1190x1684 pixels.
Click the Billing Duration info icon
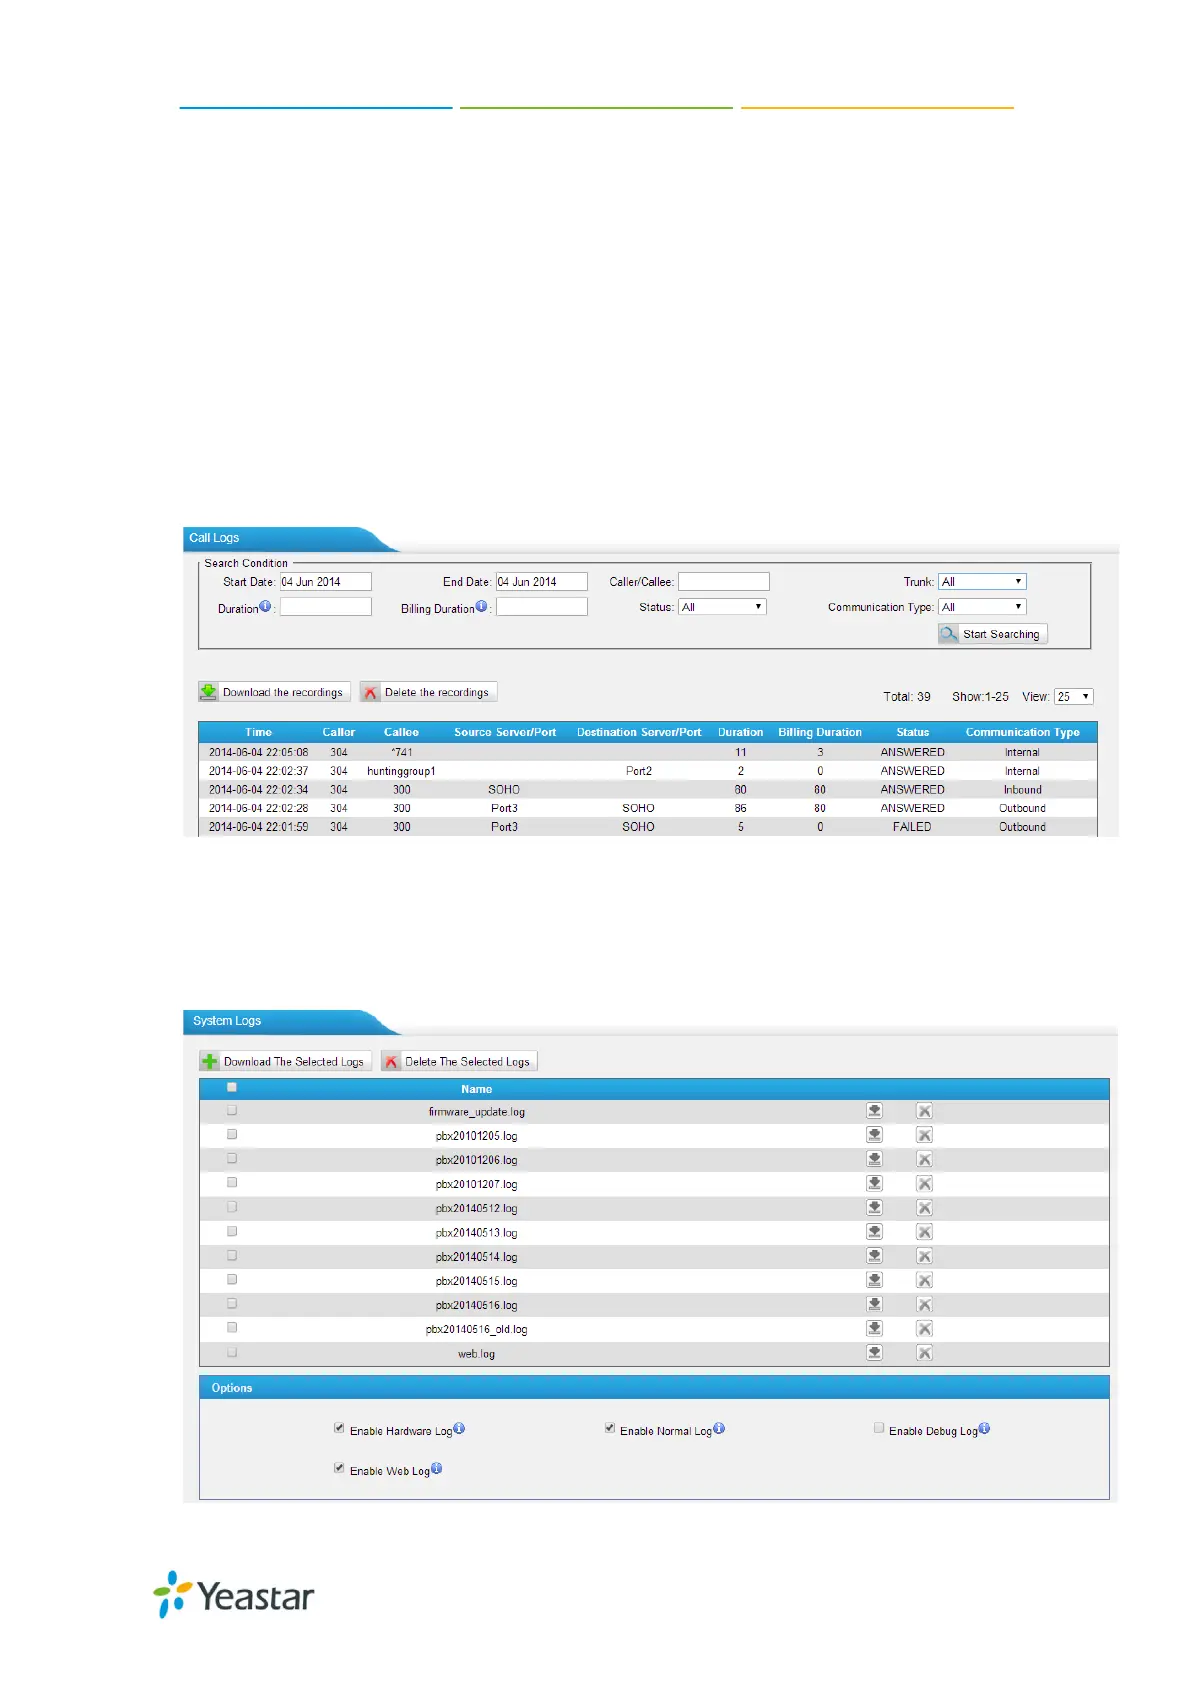(481, 606)
